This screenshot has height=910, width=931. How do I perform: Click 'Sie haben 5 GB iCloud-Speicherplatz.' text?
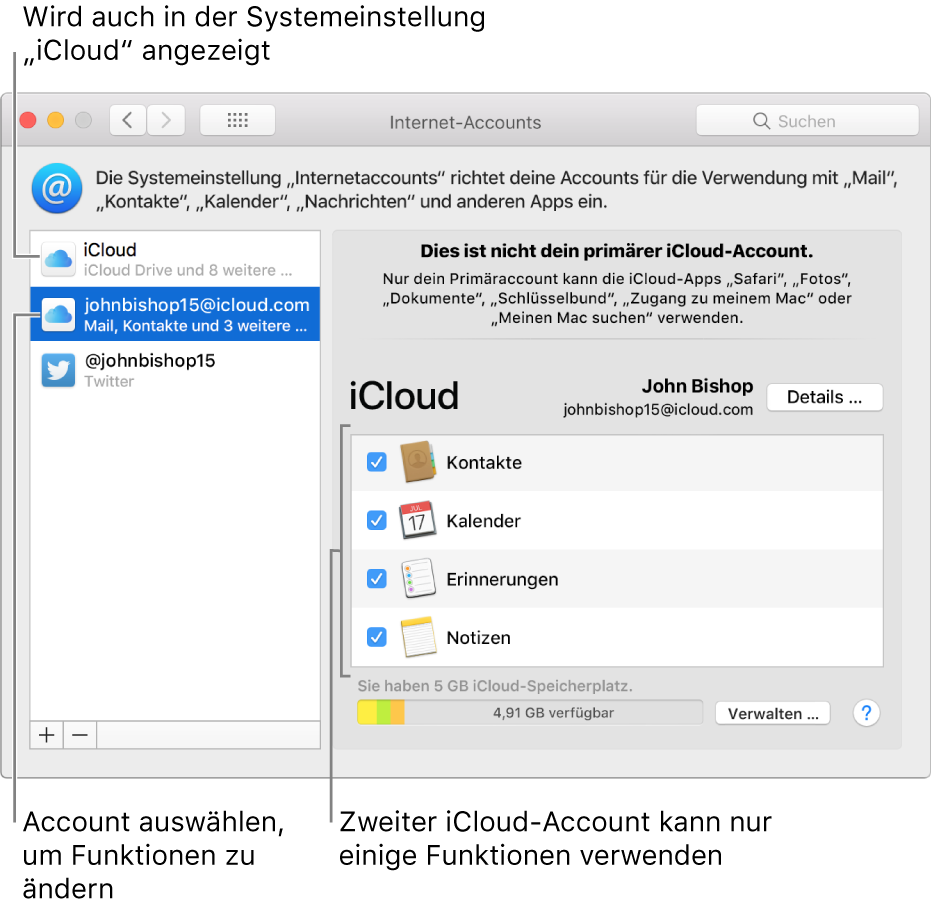[495, 686]
